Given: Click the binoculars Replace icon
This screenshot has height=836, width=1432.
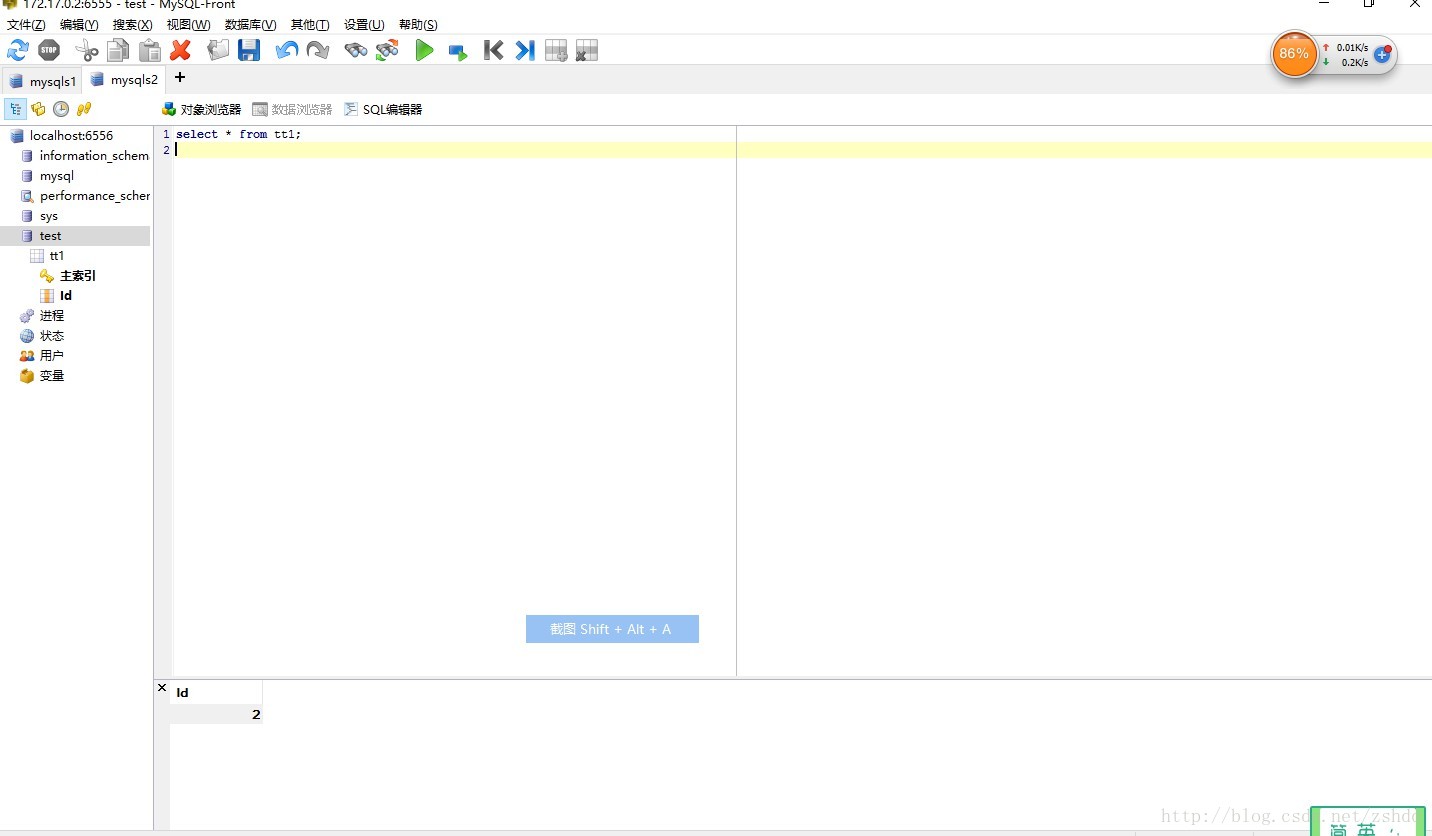Looking at the screenshot, I should point(387,50).
